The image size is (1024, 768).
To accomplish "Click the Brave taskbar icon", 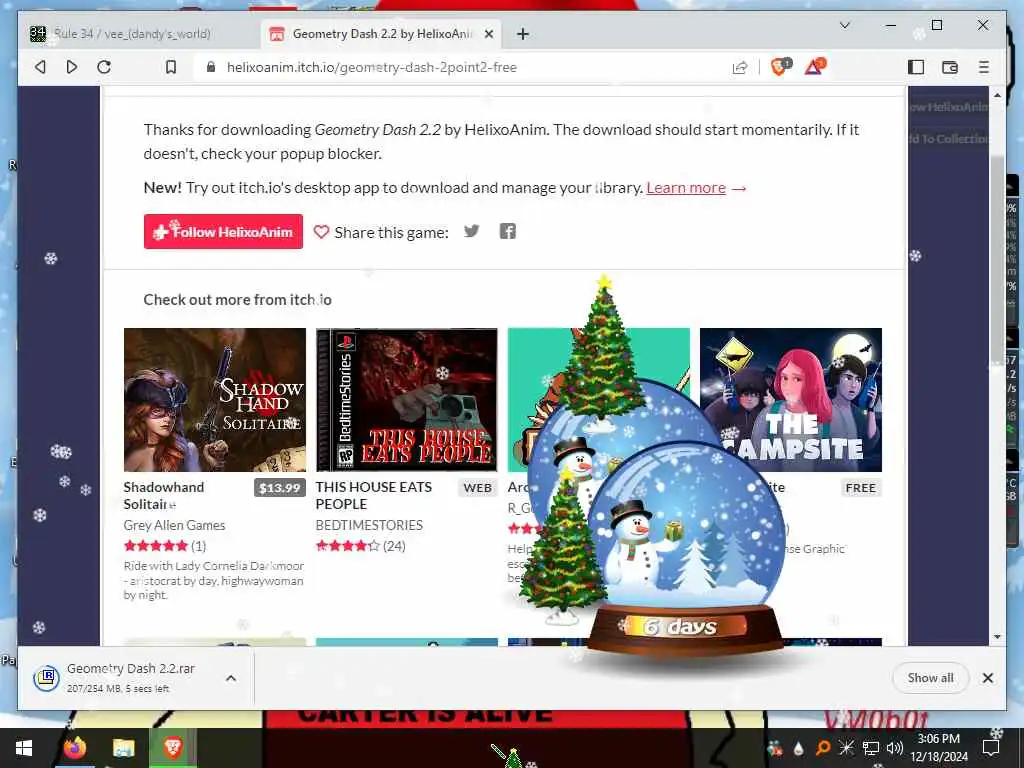I will pos(172,747).
